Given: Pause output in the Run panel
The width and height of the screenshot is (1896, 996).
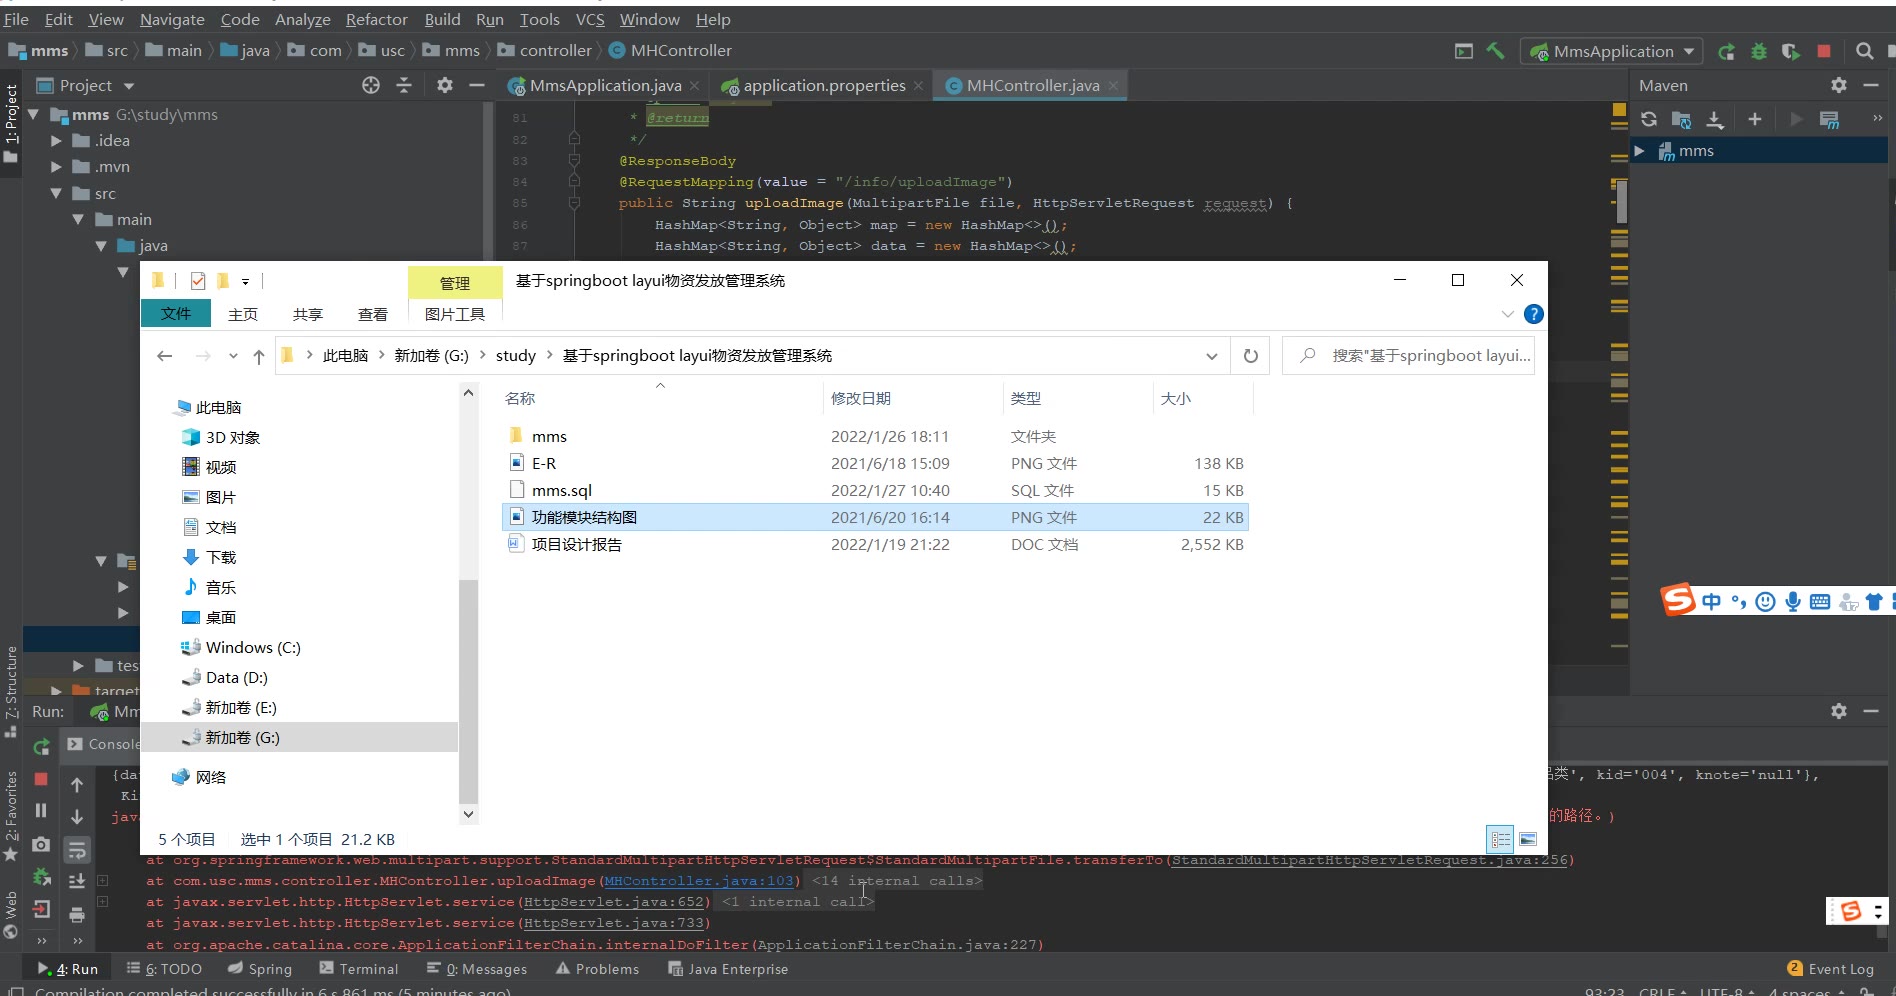Looking at the screenshot, I should tap(41, 810).
